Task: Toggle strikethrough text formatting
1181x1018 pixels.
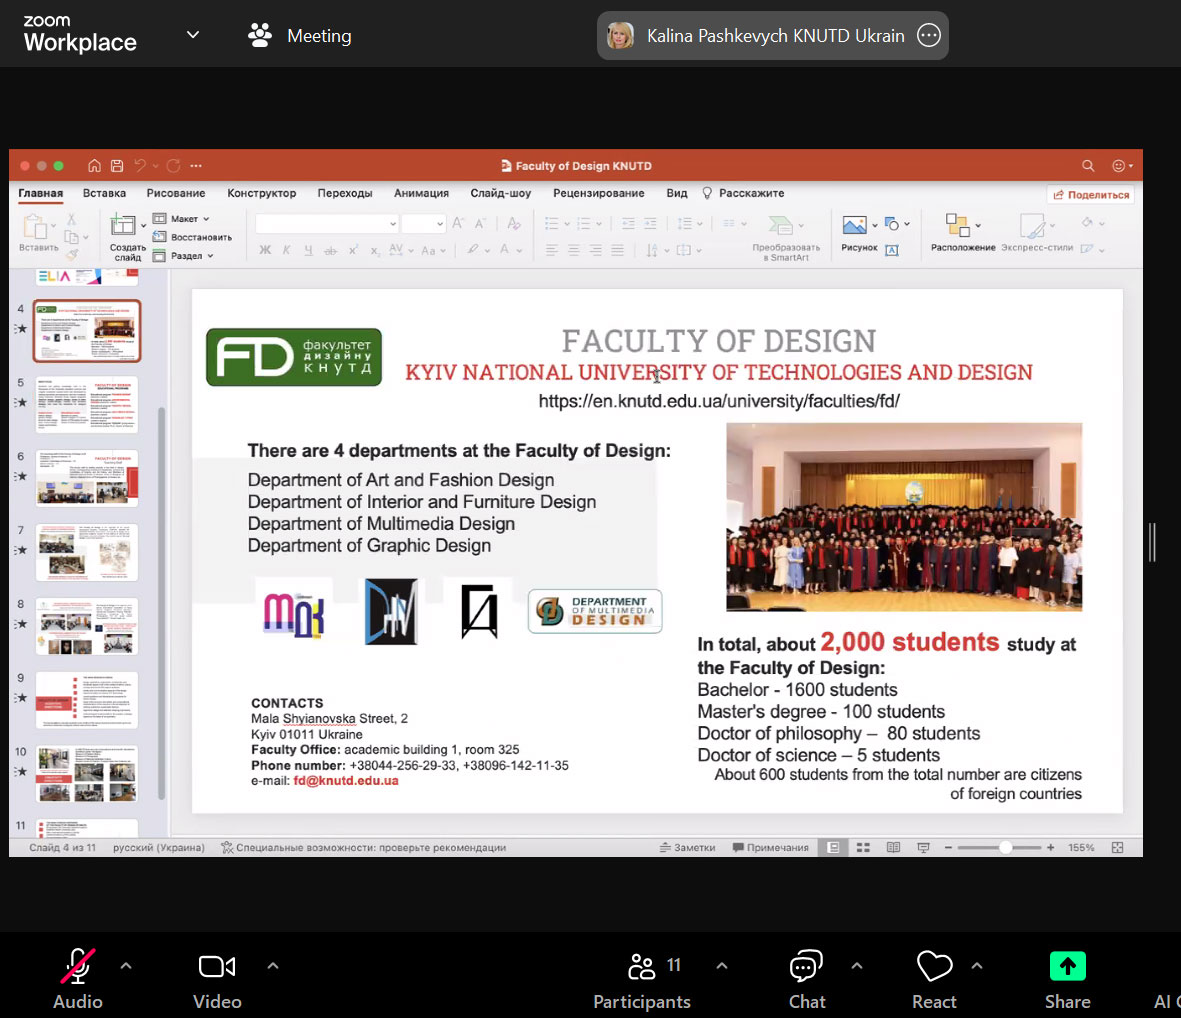Action: click(331, 250)
